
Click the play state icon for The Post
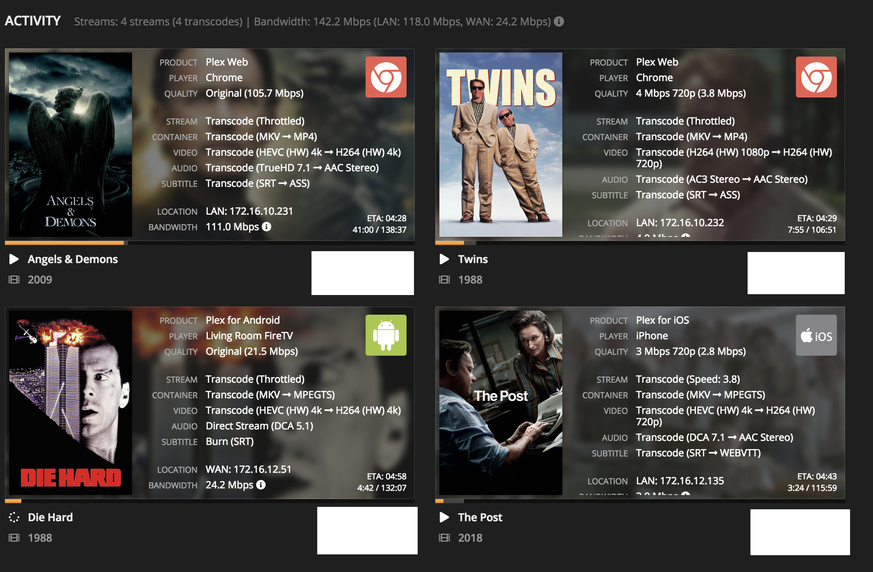pos(444,517)
